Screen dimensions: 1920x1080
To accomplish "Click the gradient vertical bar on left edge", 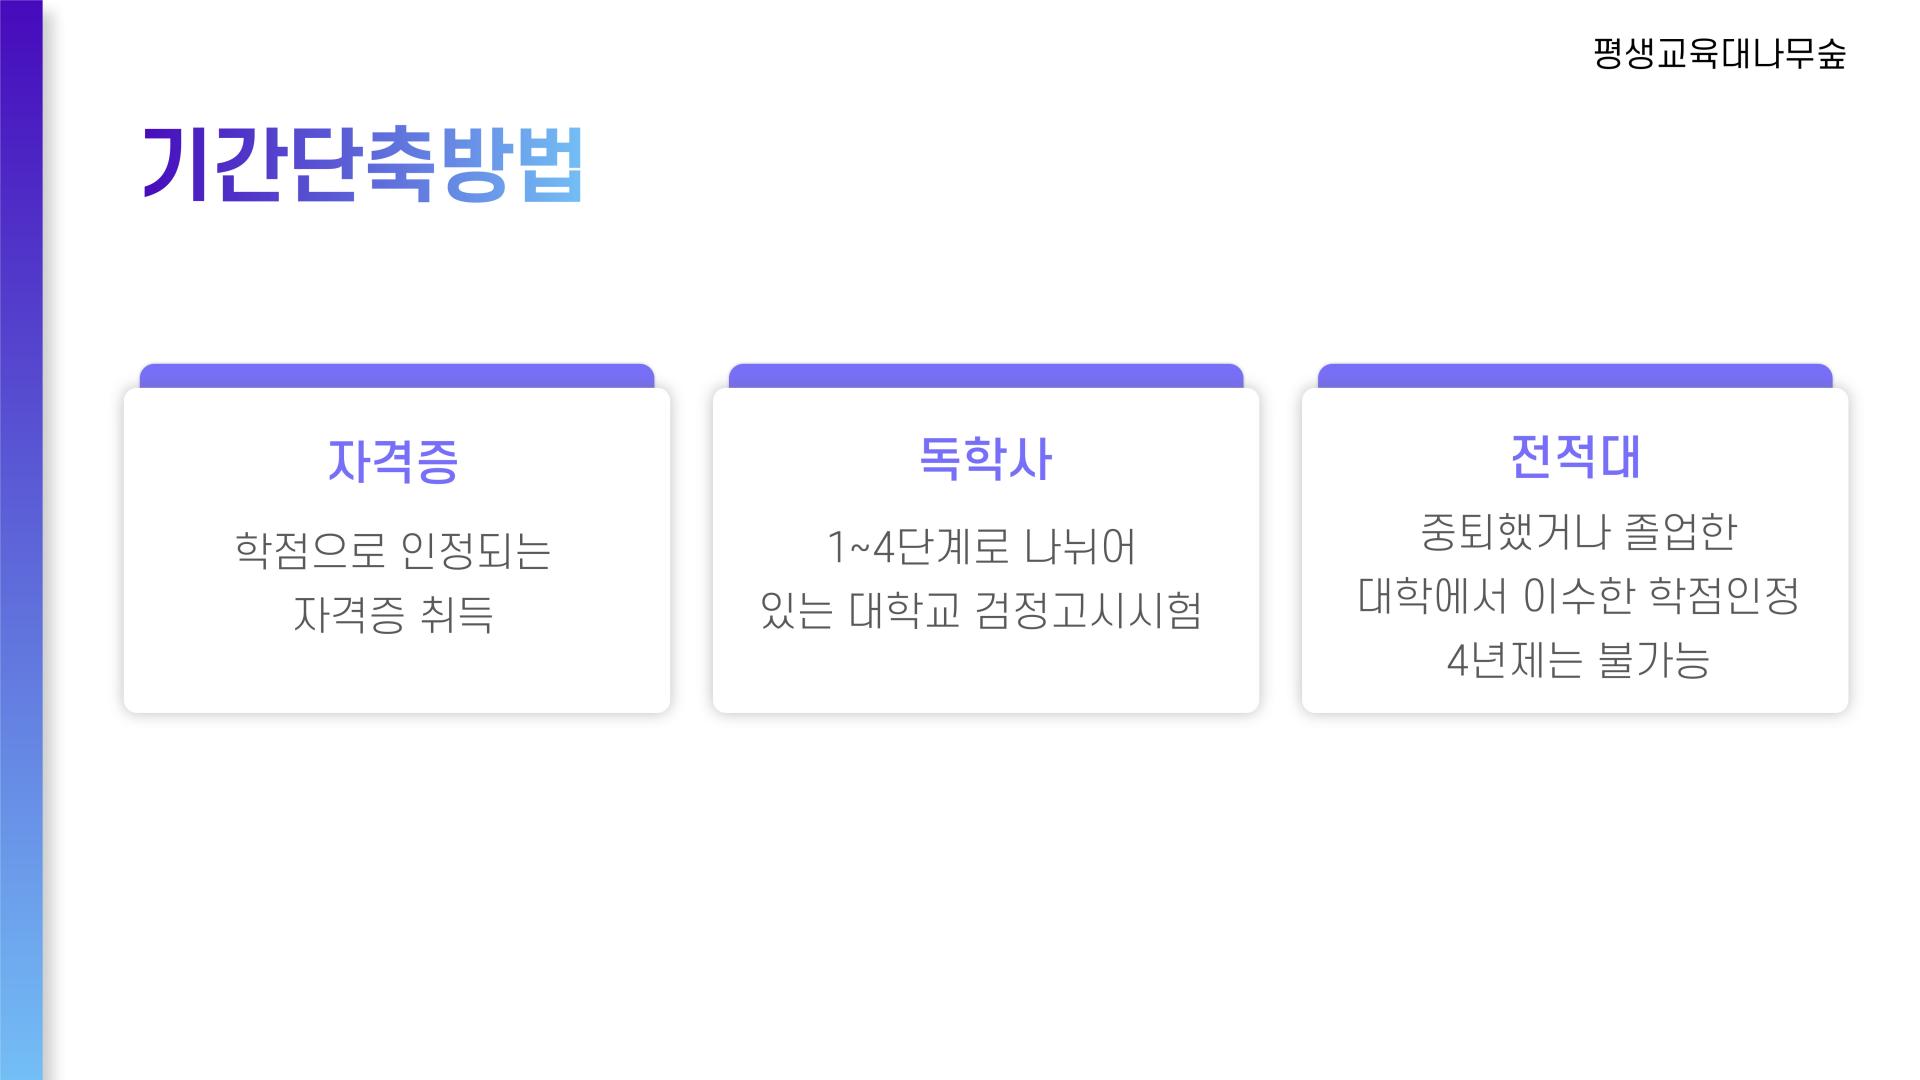I will 21,540.
